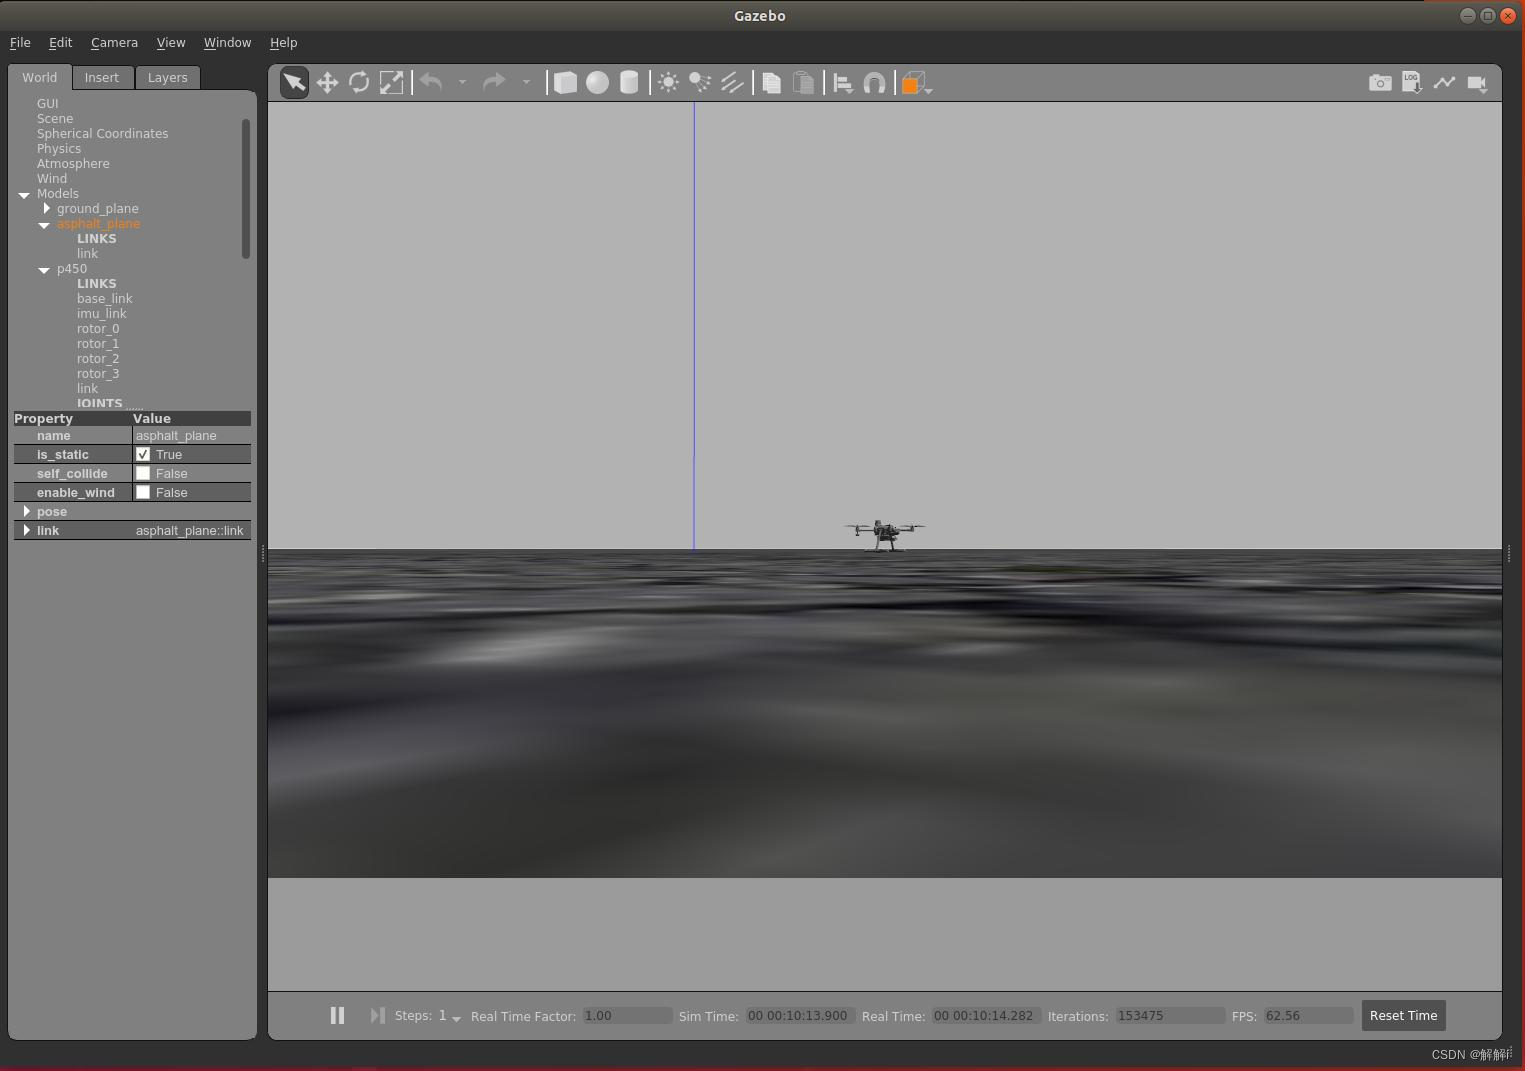Select imu_link under p450
The height and width of the screenshot is (1071, 1525).
click(x=101, y=313)
